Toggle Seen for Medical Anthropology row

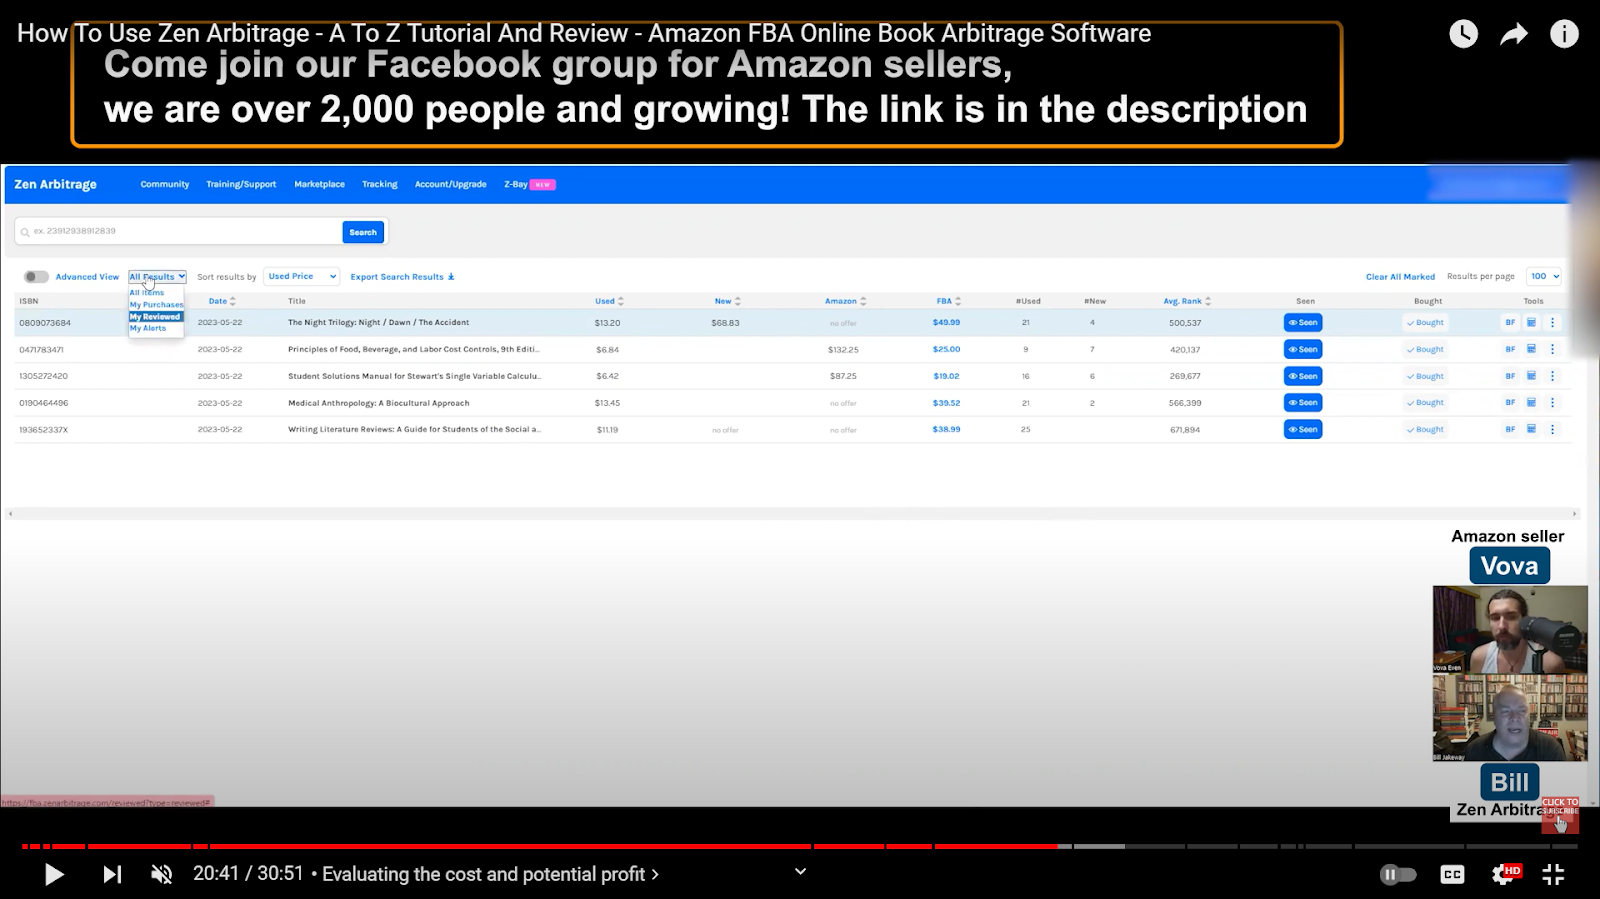pyautogui.click(x=1303, y=402)
